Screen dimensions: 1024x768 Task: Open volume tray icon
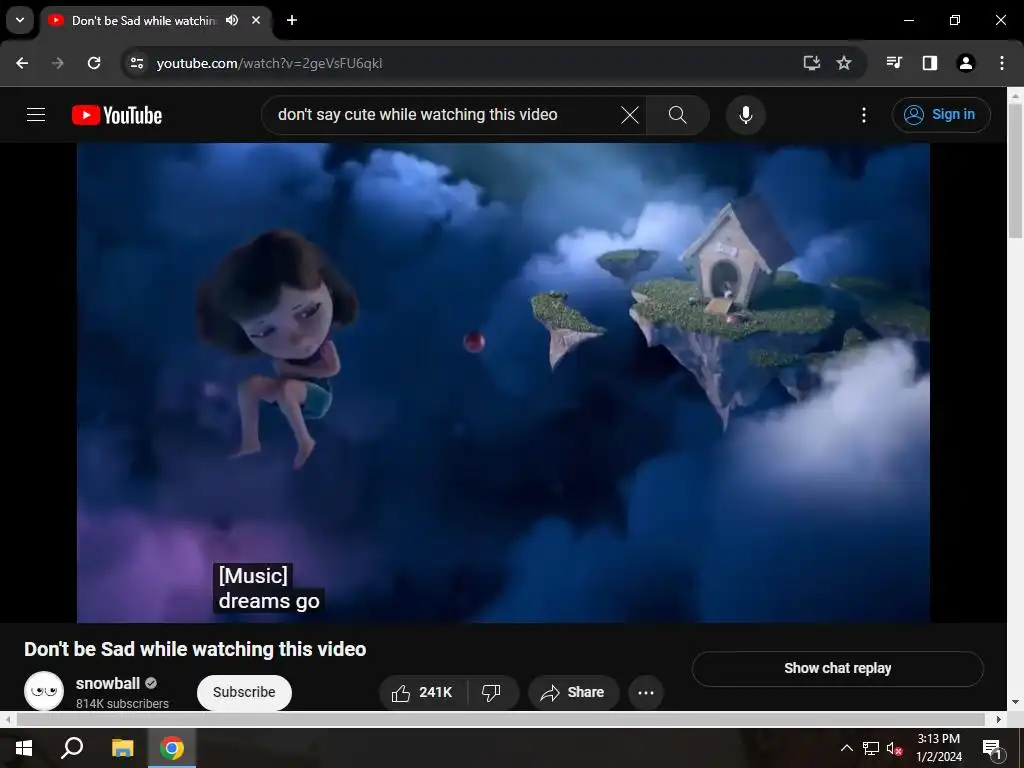(x=894, y=748)
